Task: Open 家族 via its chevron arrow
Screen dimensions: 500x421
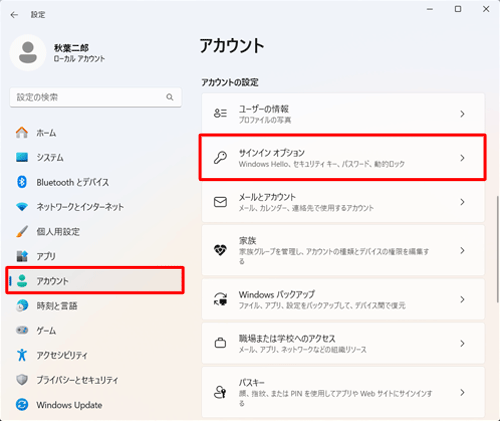Action: (462, 250)
